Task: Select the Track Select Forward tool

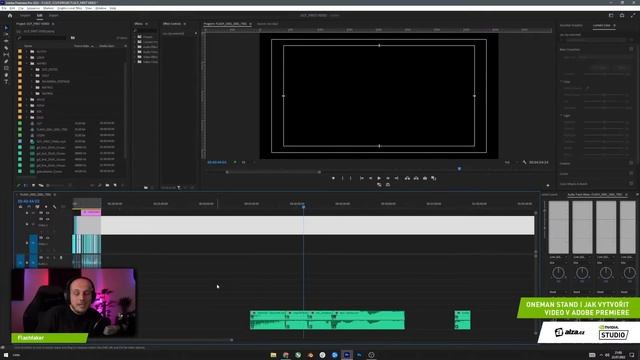Action: (6, 35)
